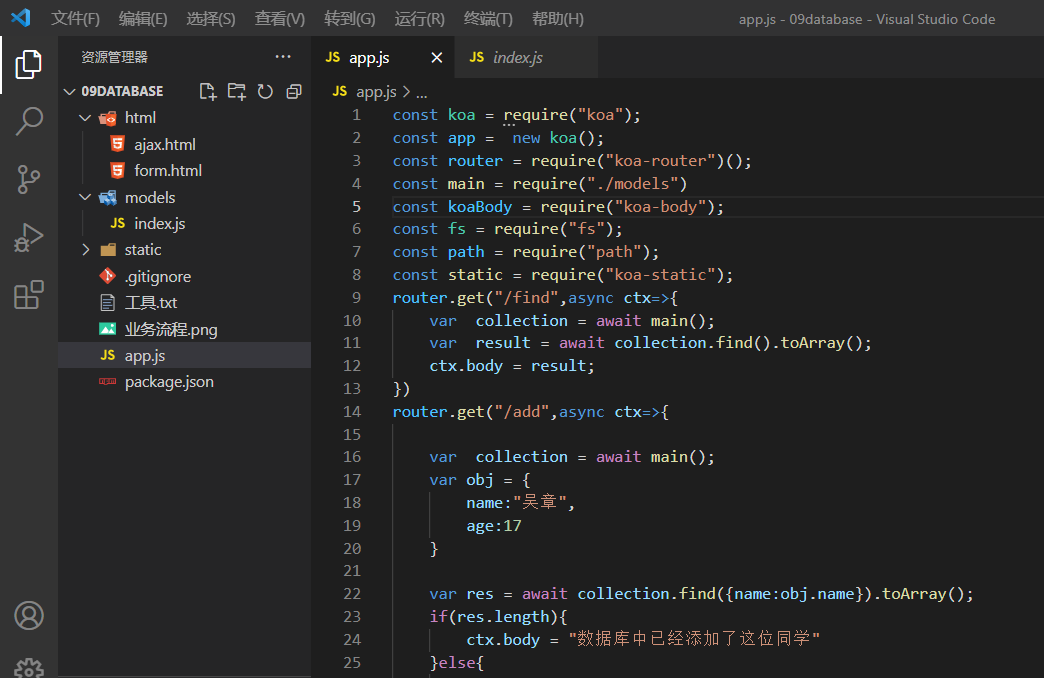Select the app.js editor tab

coord(383,58)
